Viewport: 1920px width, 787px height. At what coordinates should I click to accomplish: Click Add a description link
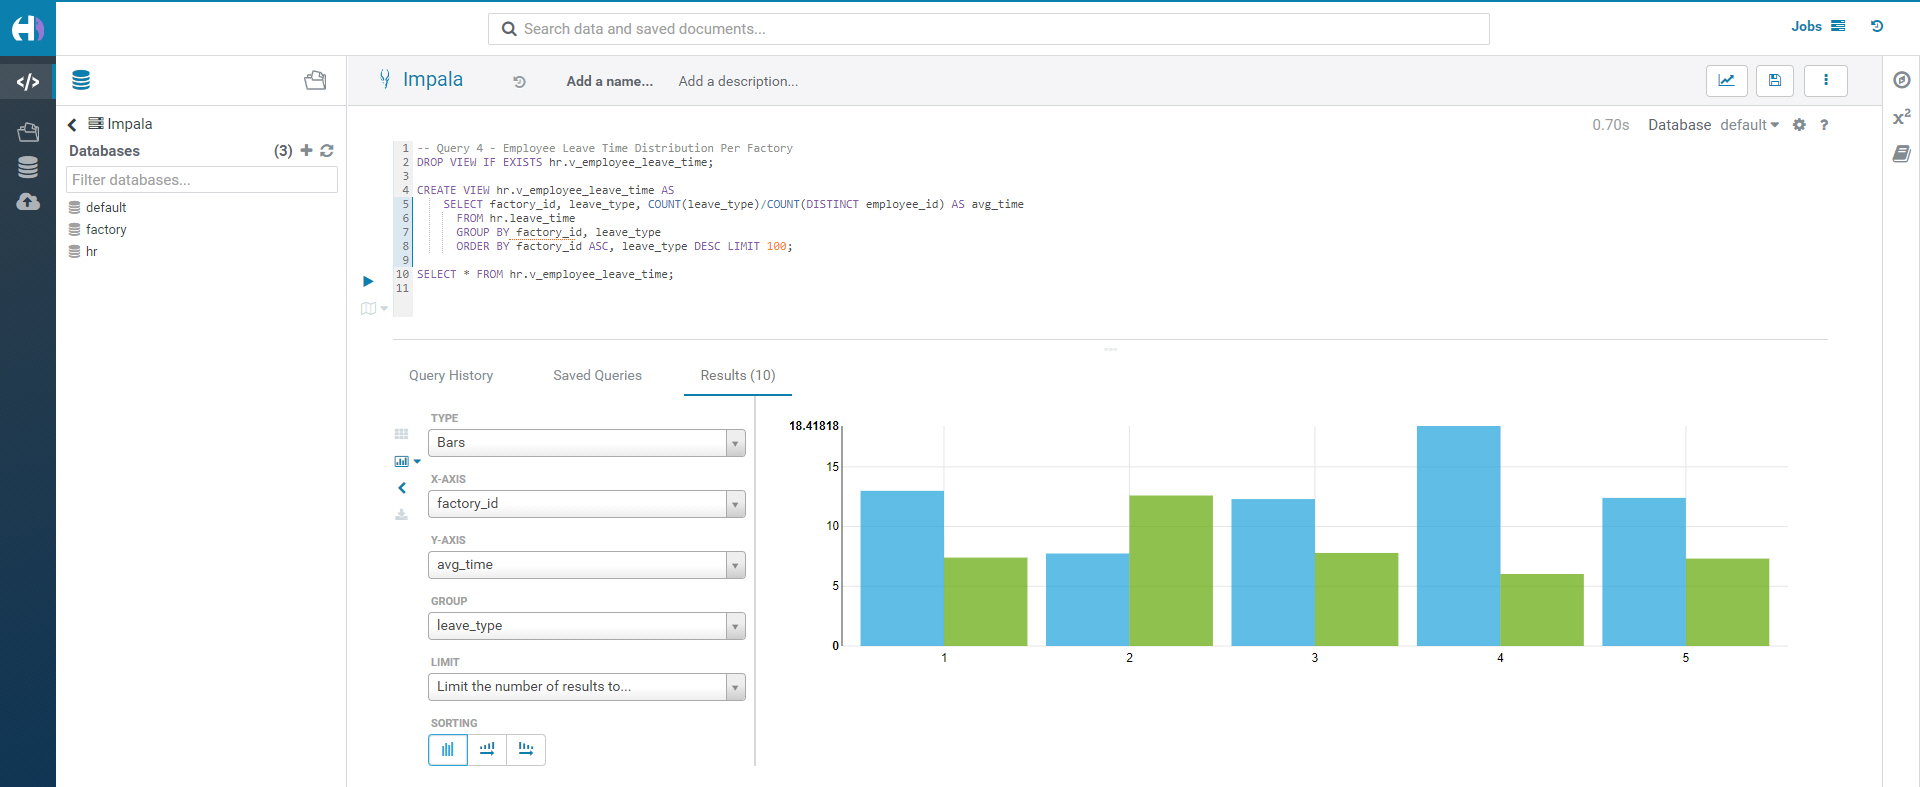(x=738, y=81)
